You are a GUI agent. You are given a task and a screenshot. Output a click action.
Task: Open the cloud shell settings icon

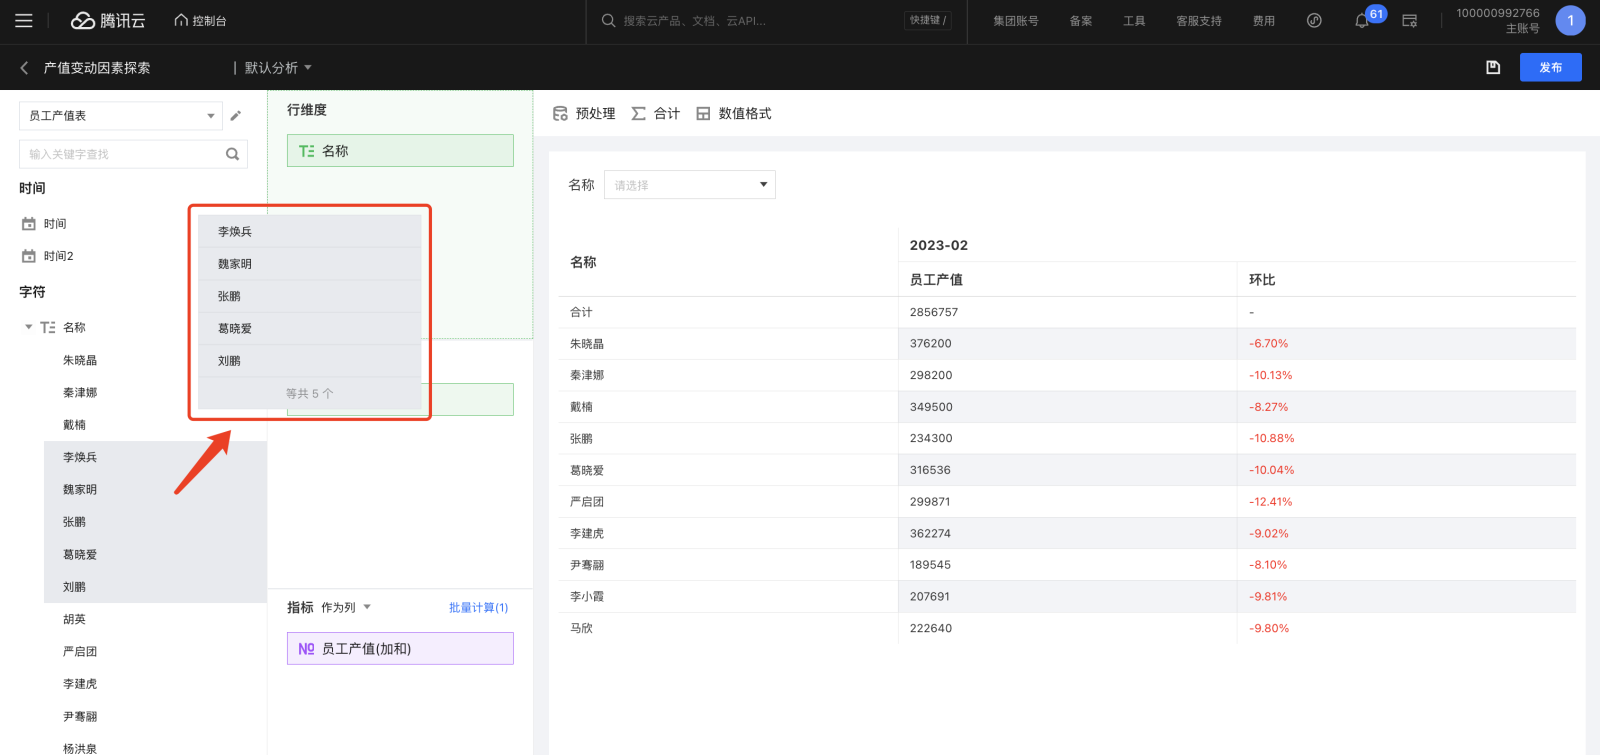1410,21
